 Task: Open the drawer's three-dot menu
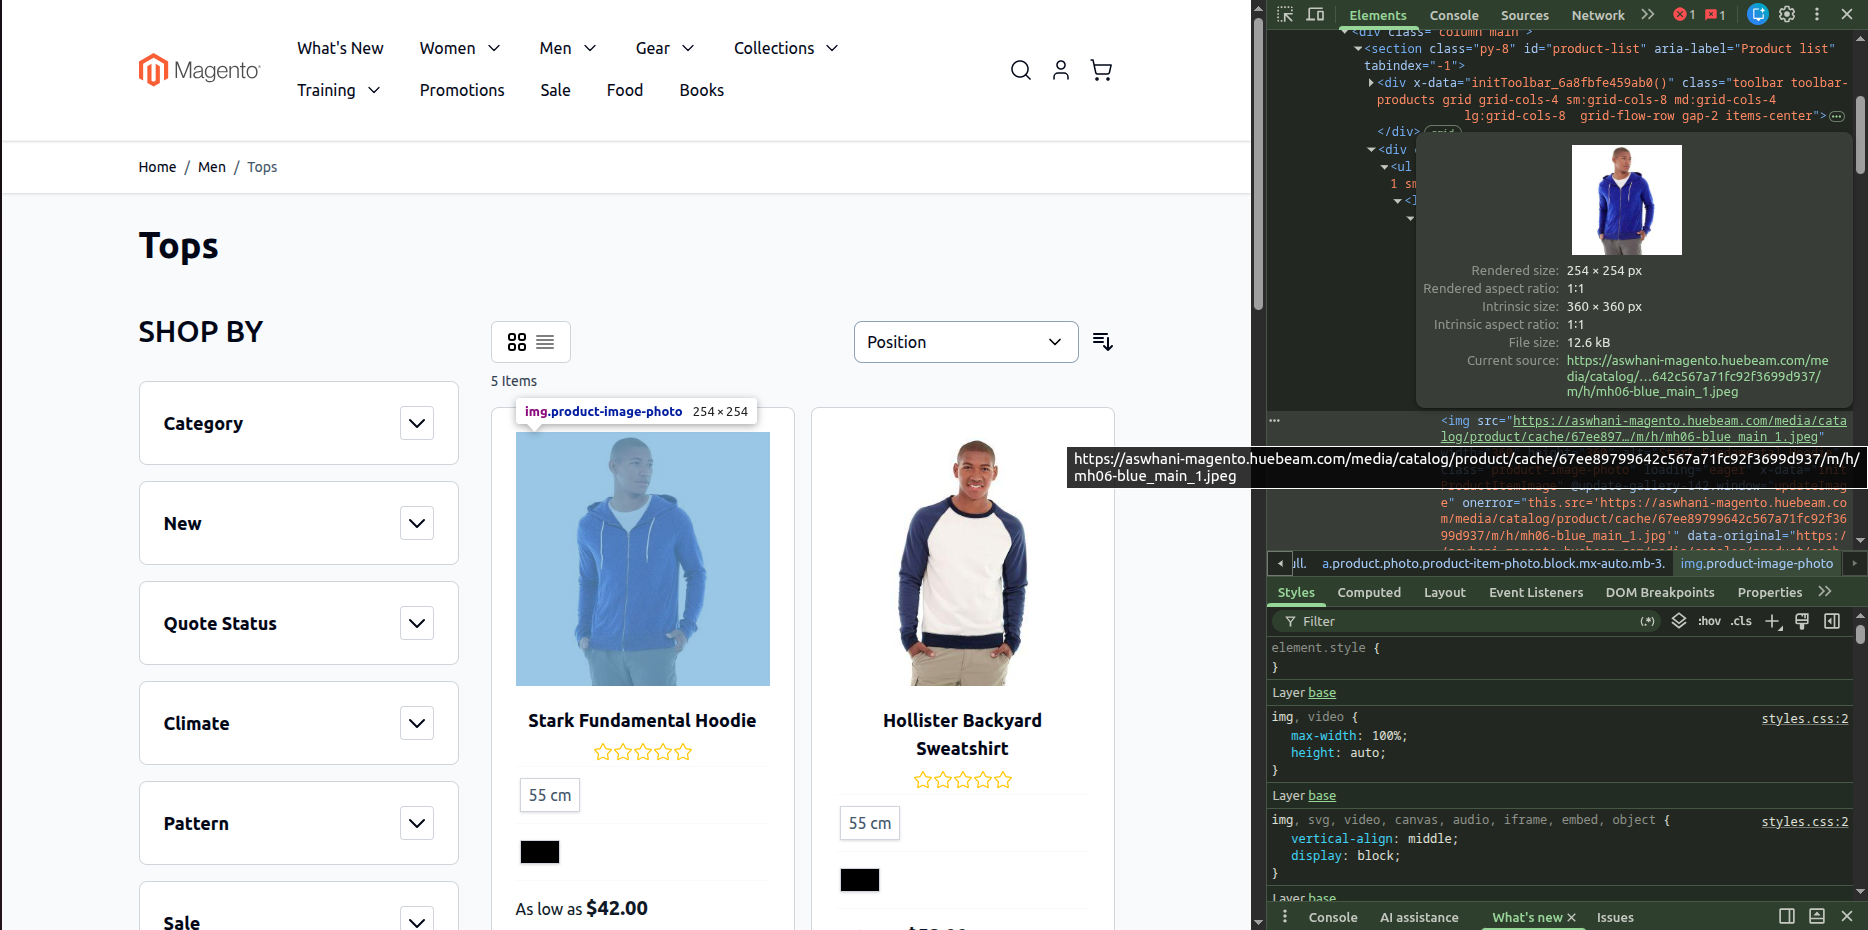tap(1285, 917)
